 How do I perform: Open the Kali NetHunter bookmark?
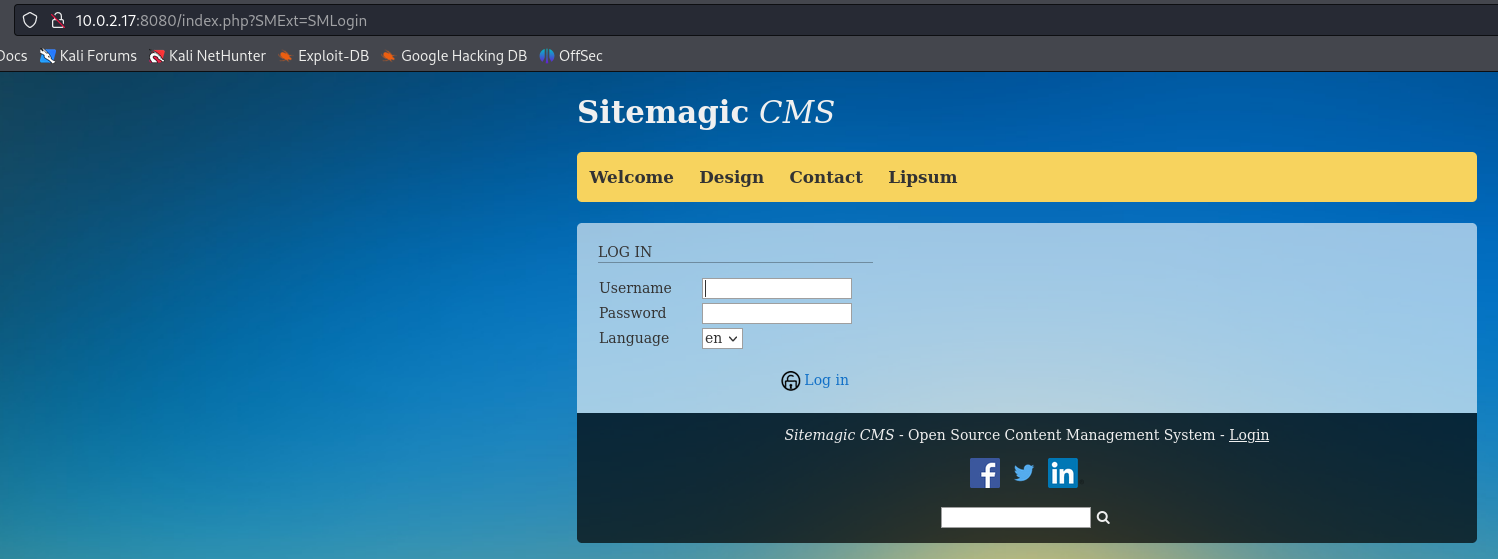click(x=207, y=56)
